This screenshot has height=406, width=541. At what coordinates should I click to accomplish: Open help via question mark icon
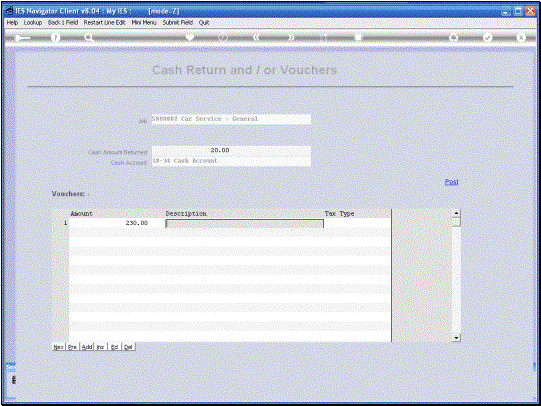55,38
